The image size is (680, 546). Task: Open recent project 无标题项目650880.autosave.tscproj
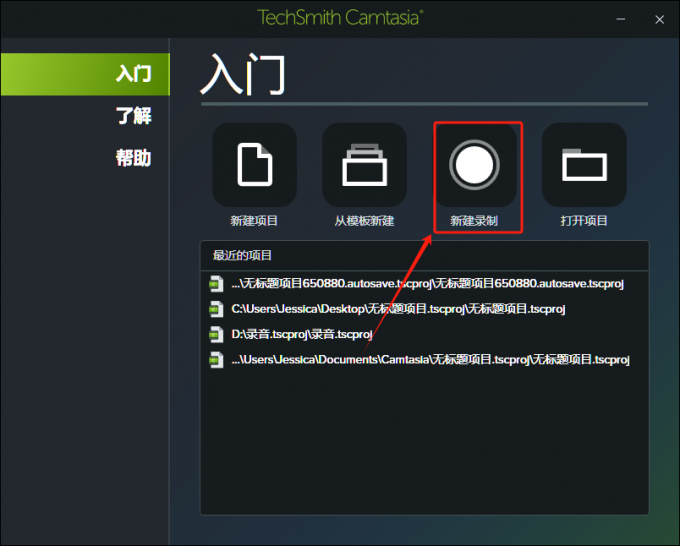(427, 284)
